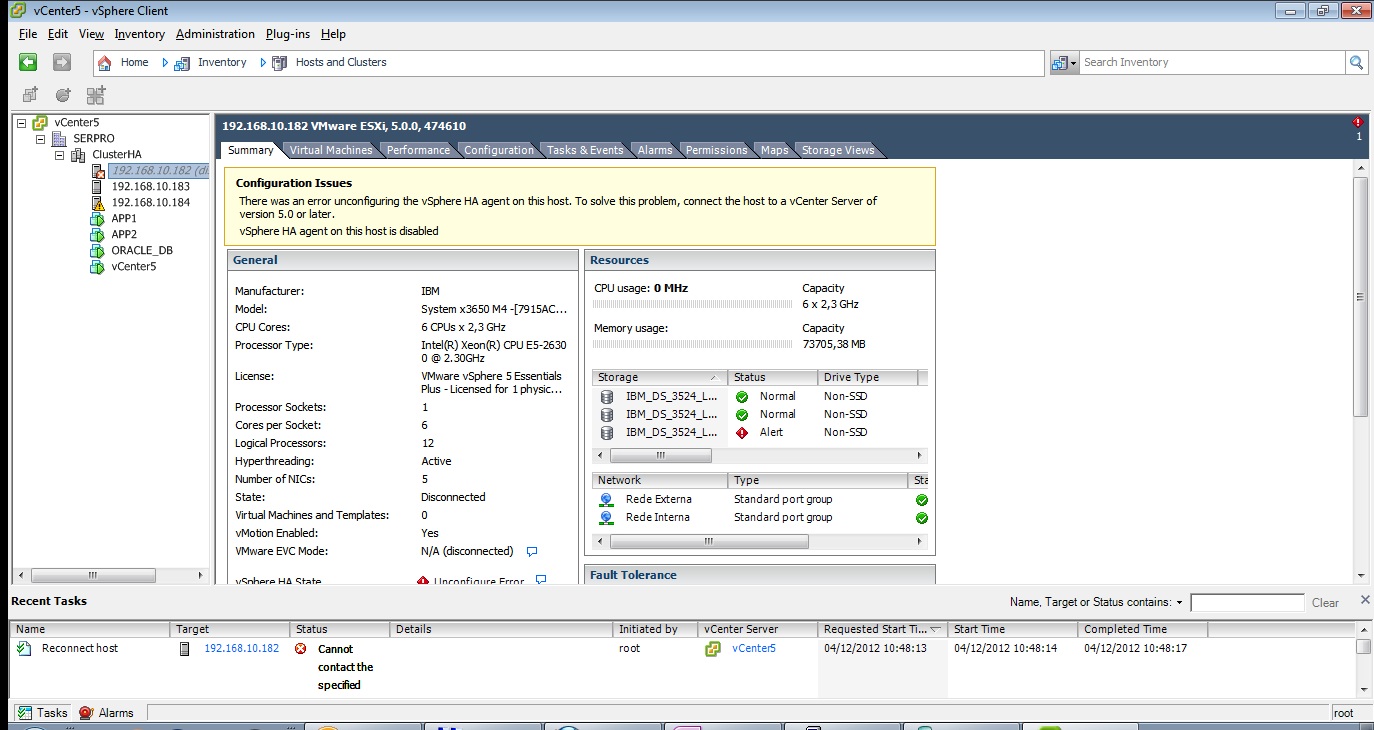Select the ORACLE_DB virtual machine
Viewport: 1374px width, 730px height.
coord(141,250)
